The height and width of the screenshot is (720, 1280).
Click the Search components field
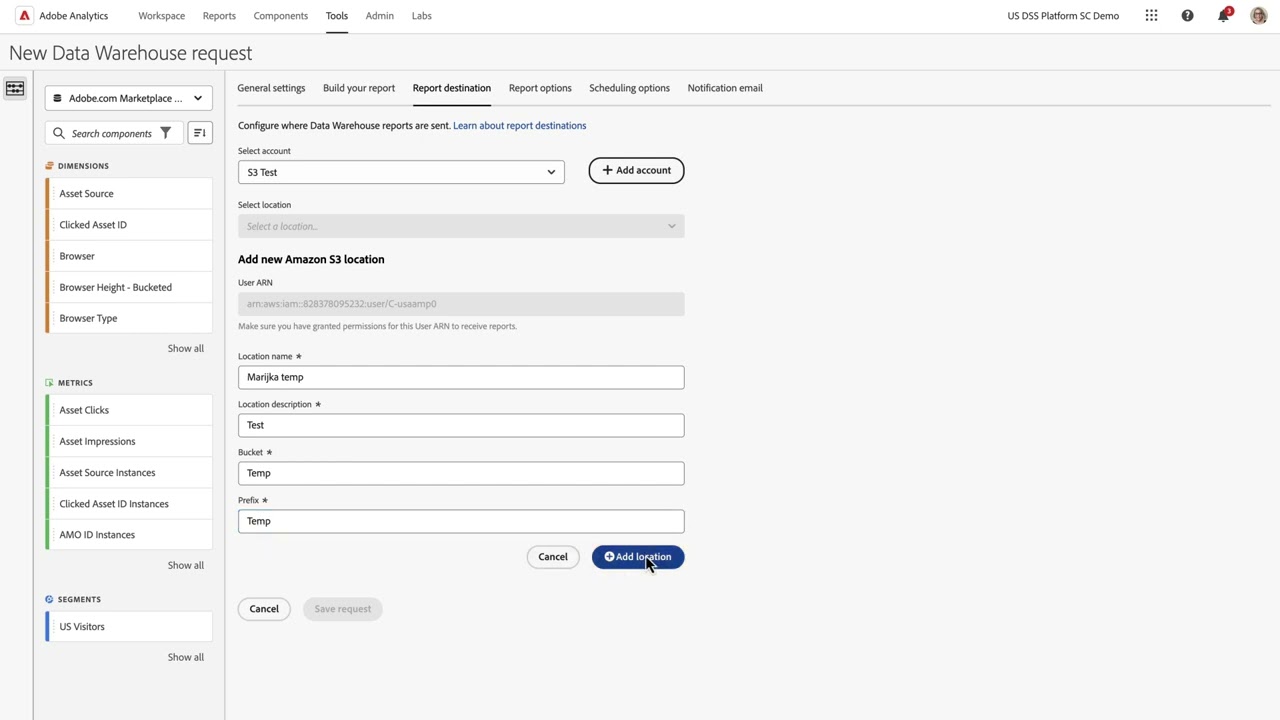(x=112, y=133)
